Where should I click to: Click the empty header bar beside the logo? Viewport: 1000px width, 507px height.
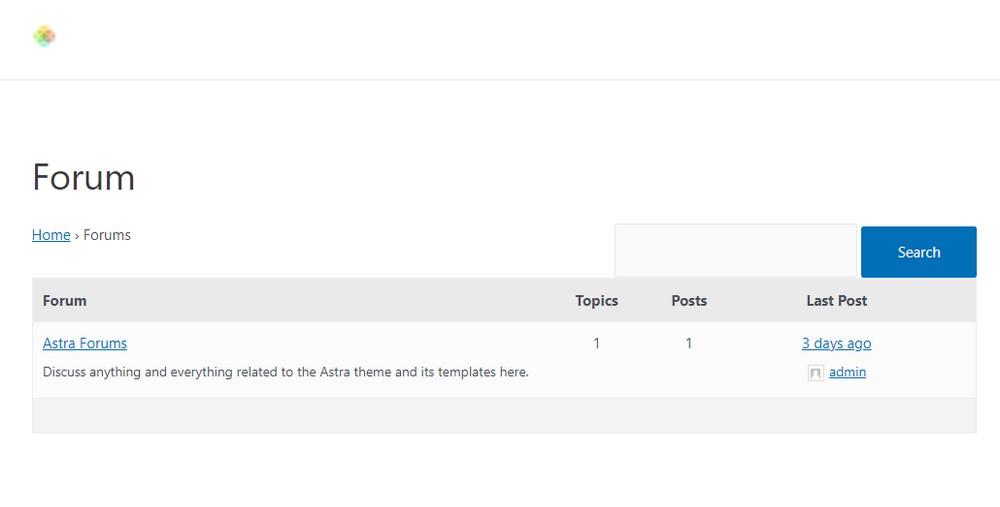[500, 38]
